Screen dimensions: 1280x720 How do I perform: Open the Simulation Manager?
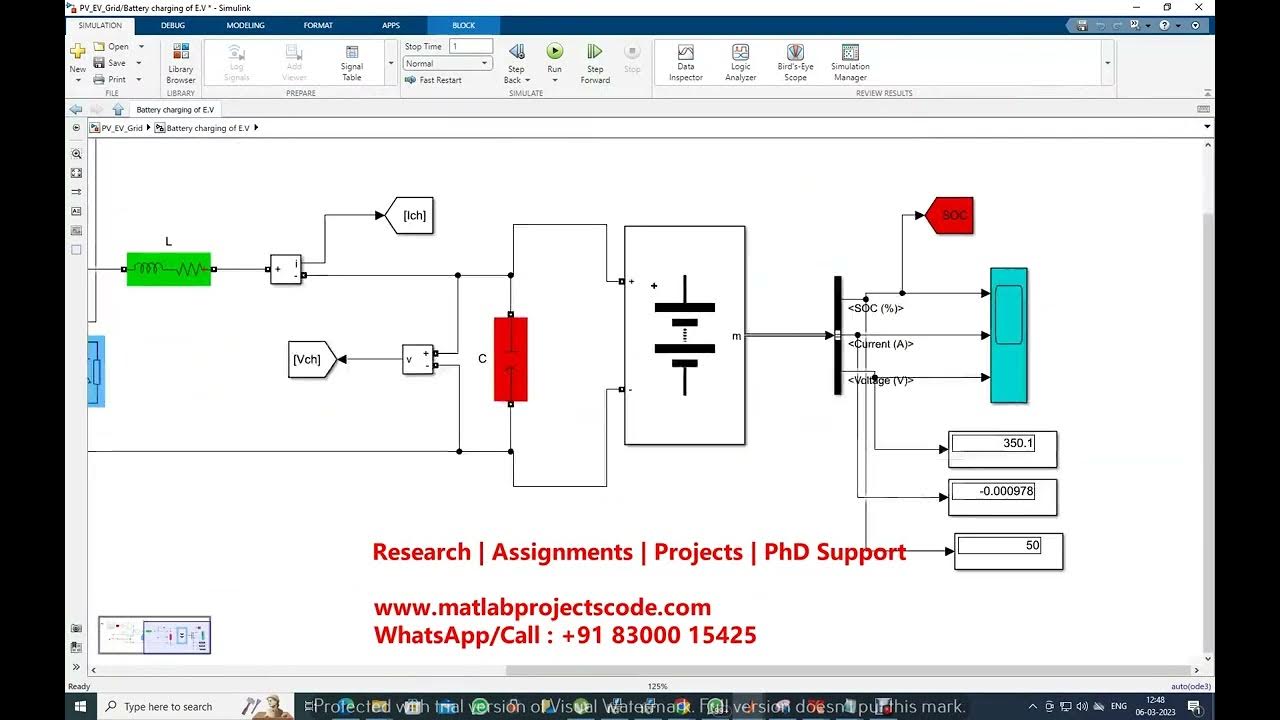850,63
